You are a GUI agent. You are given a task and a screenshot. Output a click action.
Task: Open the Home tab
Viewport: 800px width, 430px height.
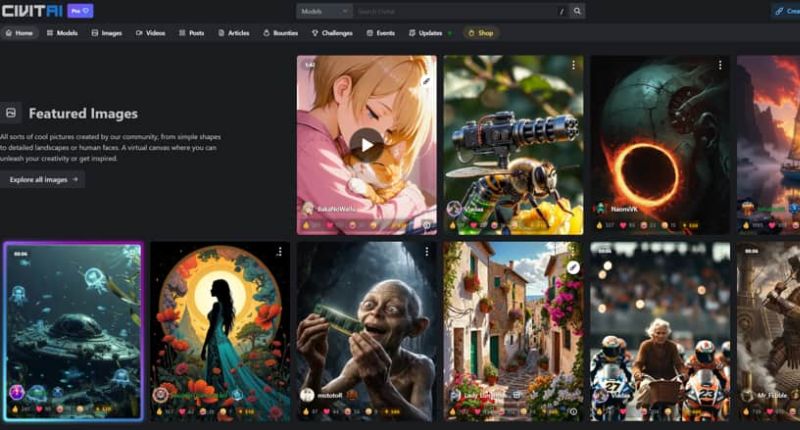pyautogui.click(x=19, y=33)
